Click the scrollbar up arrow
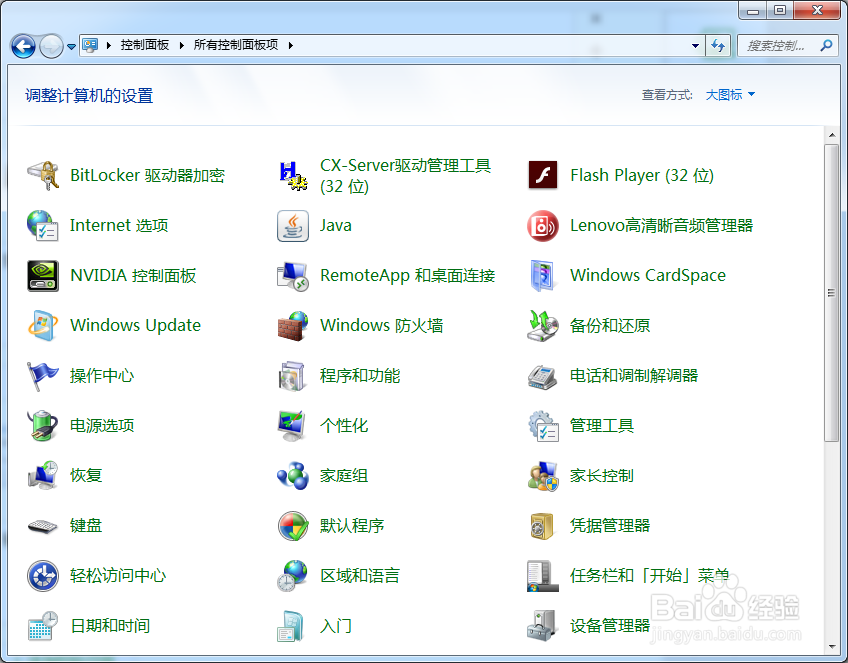The height and width of the screenshot is (663, 848). [832, 135]
